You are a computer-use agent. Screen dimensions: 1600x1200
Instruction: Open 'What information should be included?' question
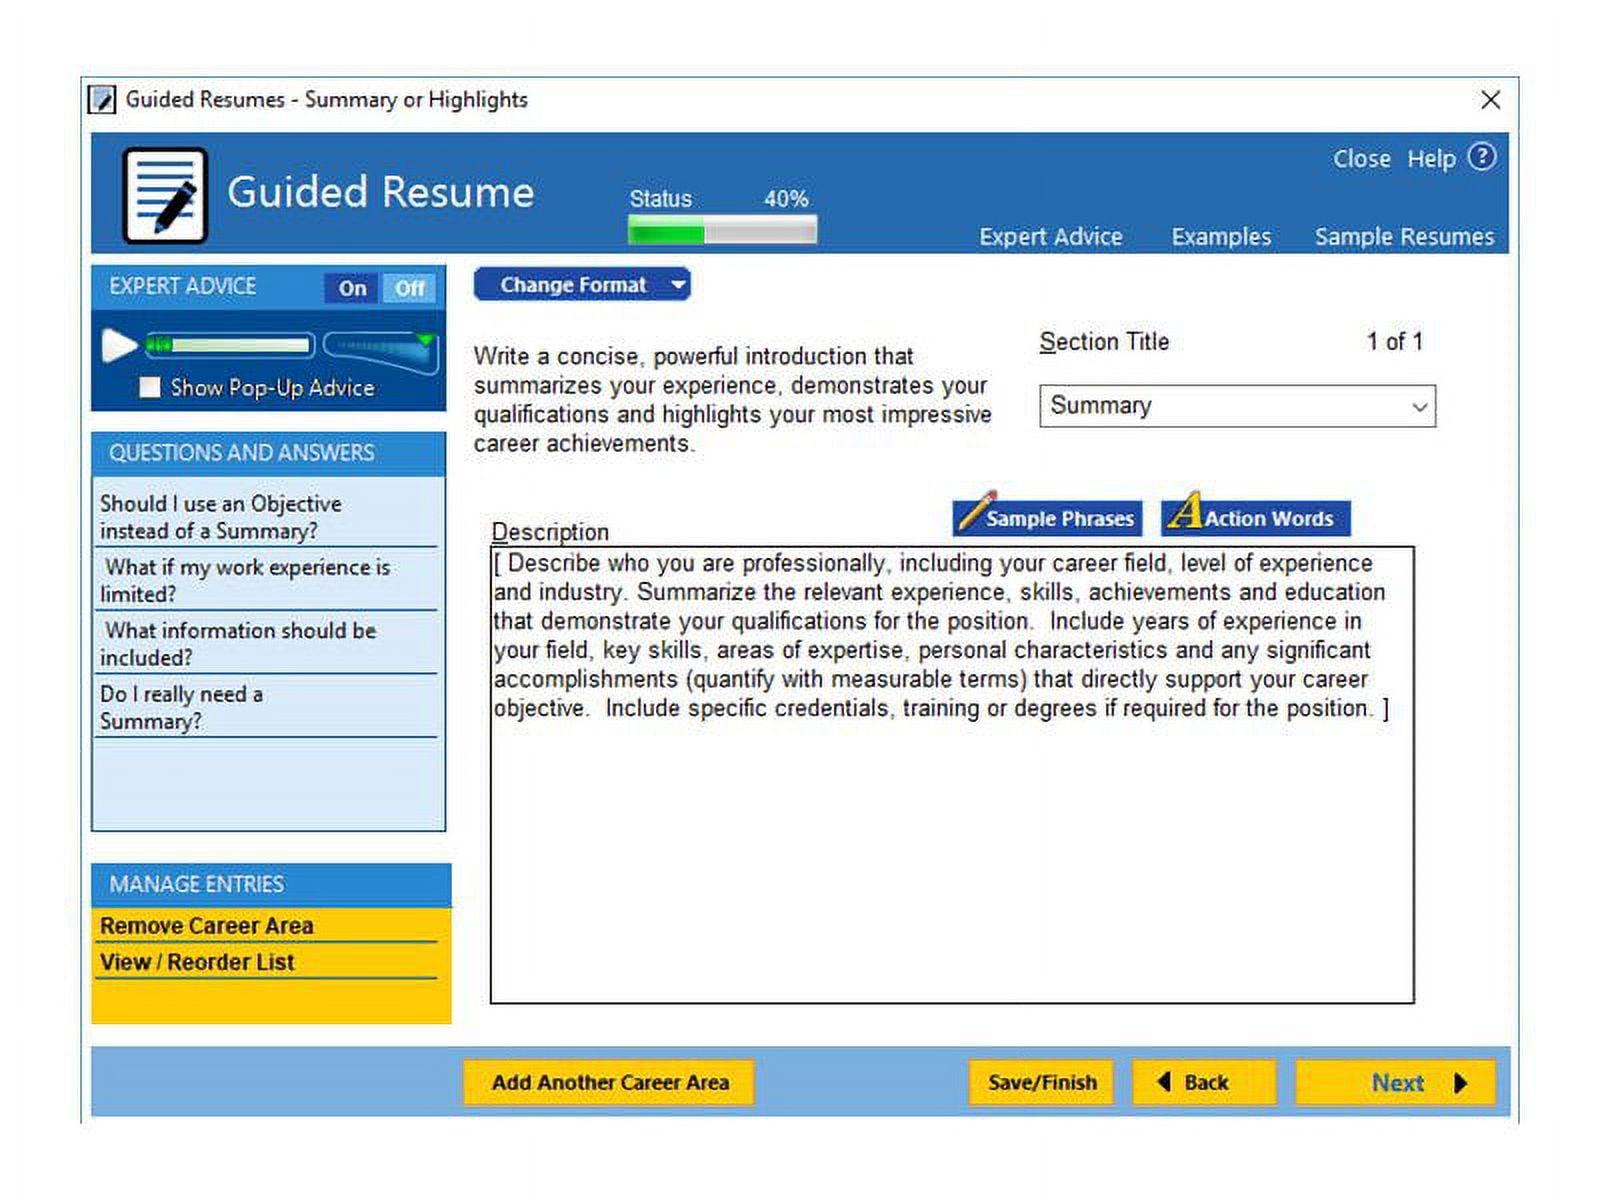click(x=268, y=644)
